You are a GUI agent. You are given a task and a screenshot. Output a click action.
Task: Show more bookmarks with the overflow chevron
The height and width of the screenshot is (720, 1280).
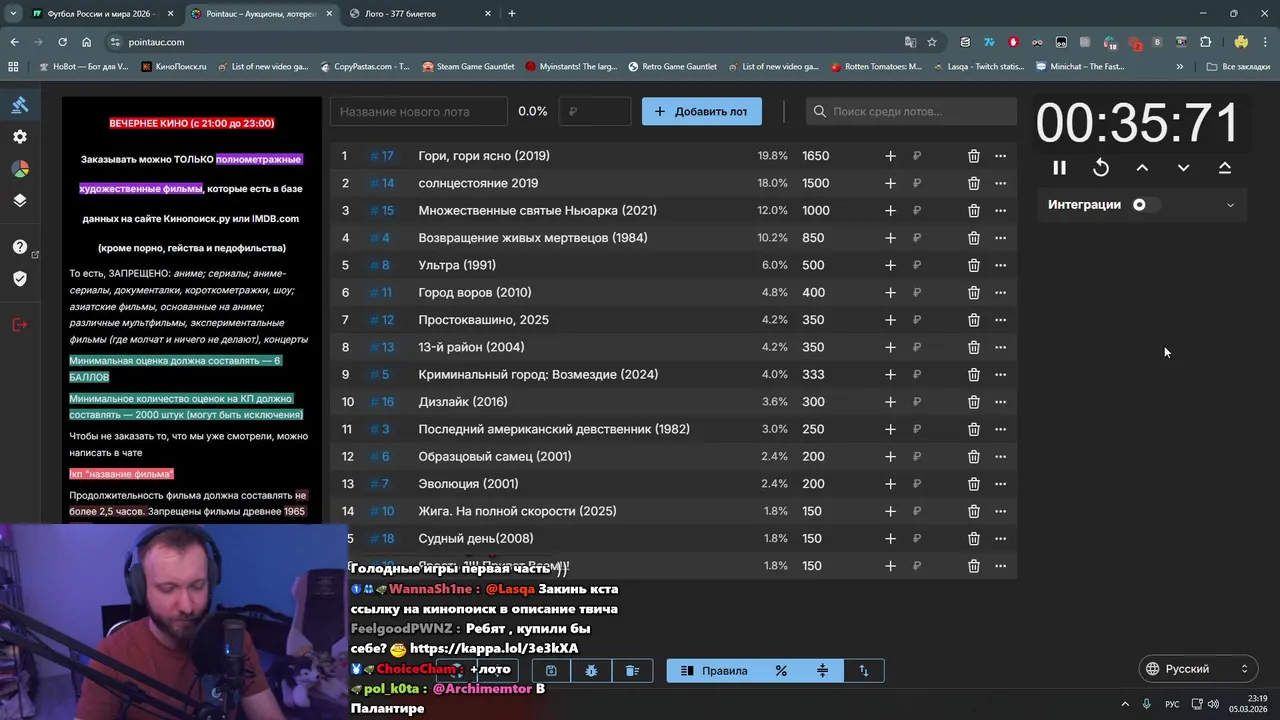(1180, 67)
